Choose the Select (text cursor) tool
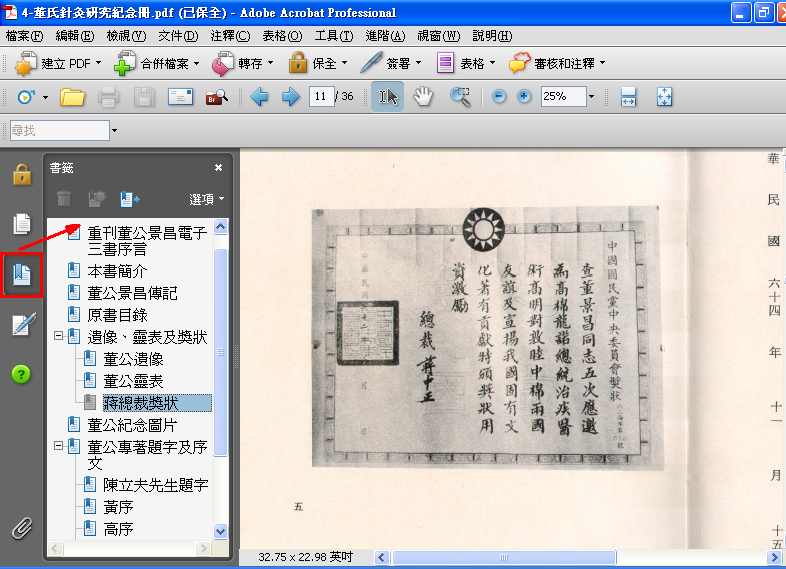Viewport: 786px width, 569px height. (387, 96)
